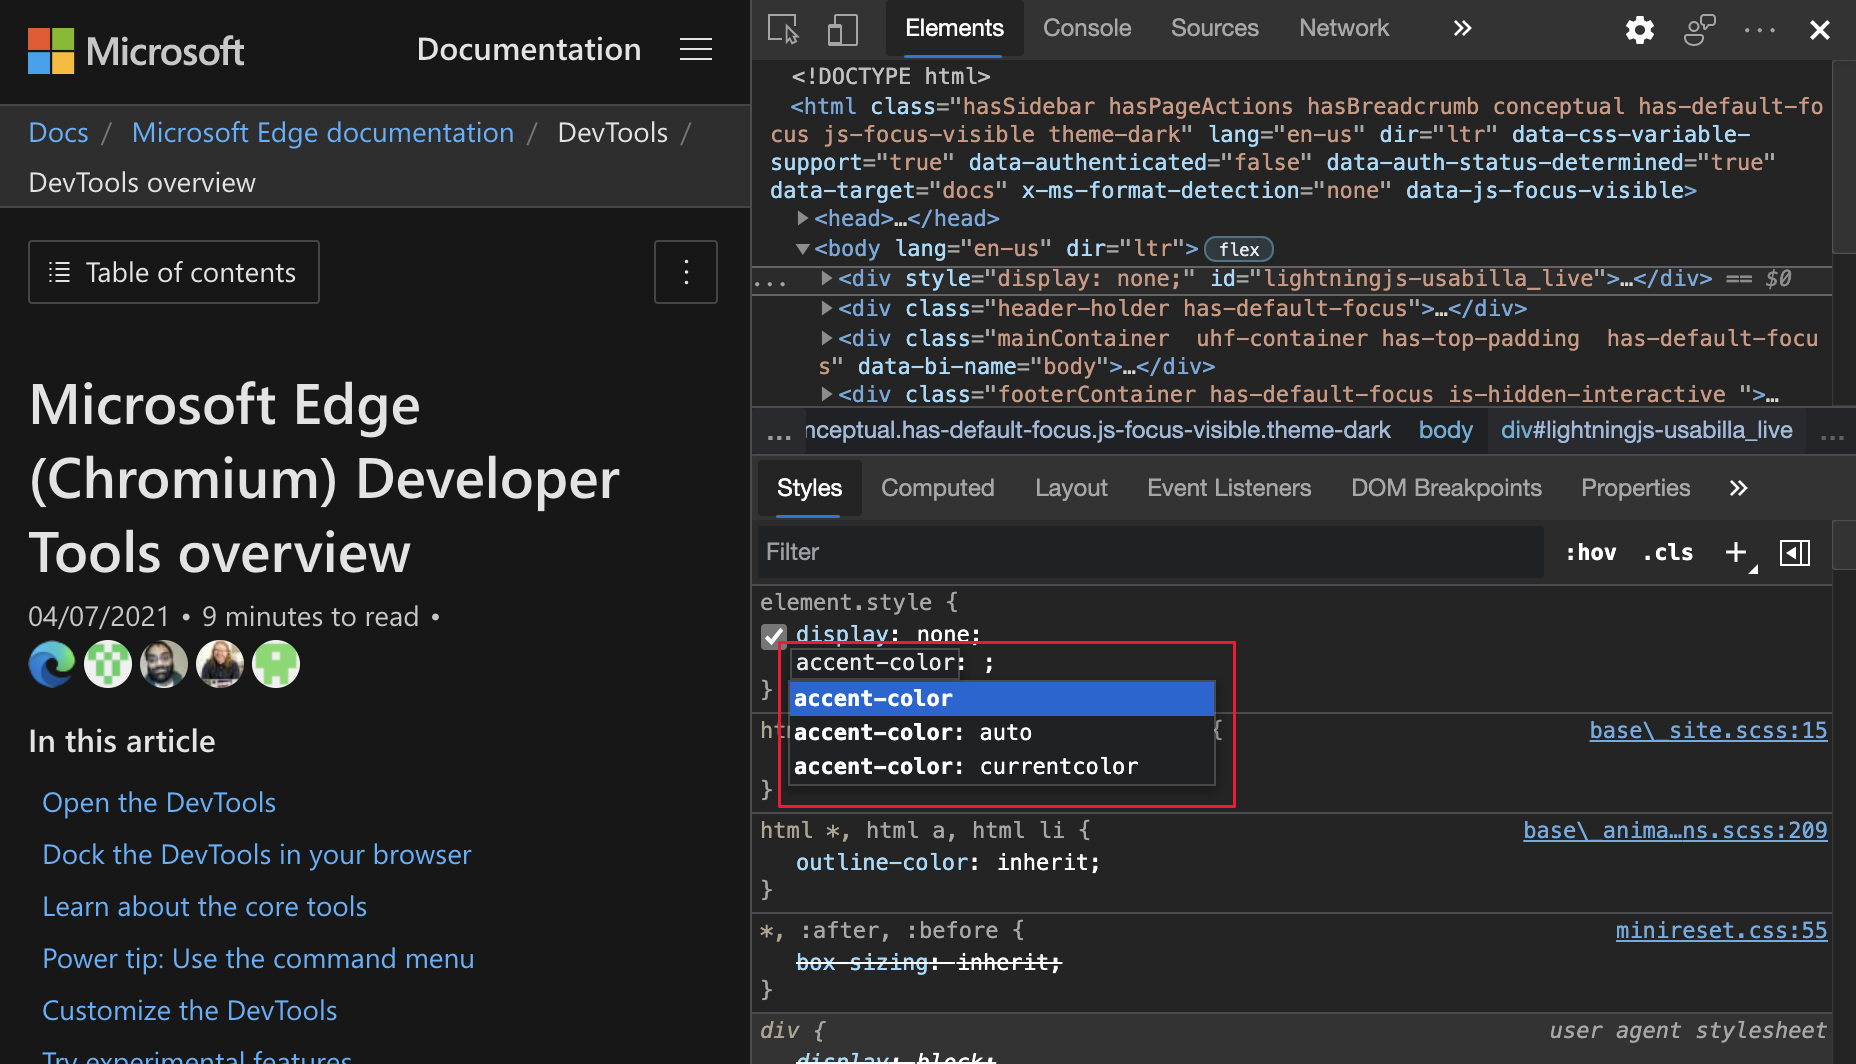Expand the mainContainer div node
Viewport: 1856px width, 1064px height.
827,338
